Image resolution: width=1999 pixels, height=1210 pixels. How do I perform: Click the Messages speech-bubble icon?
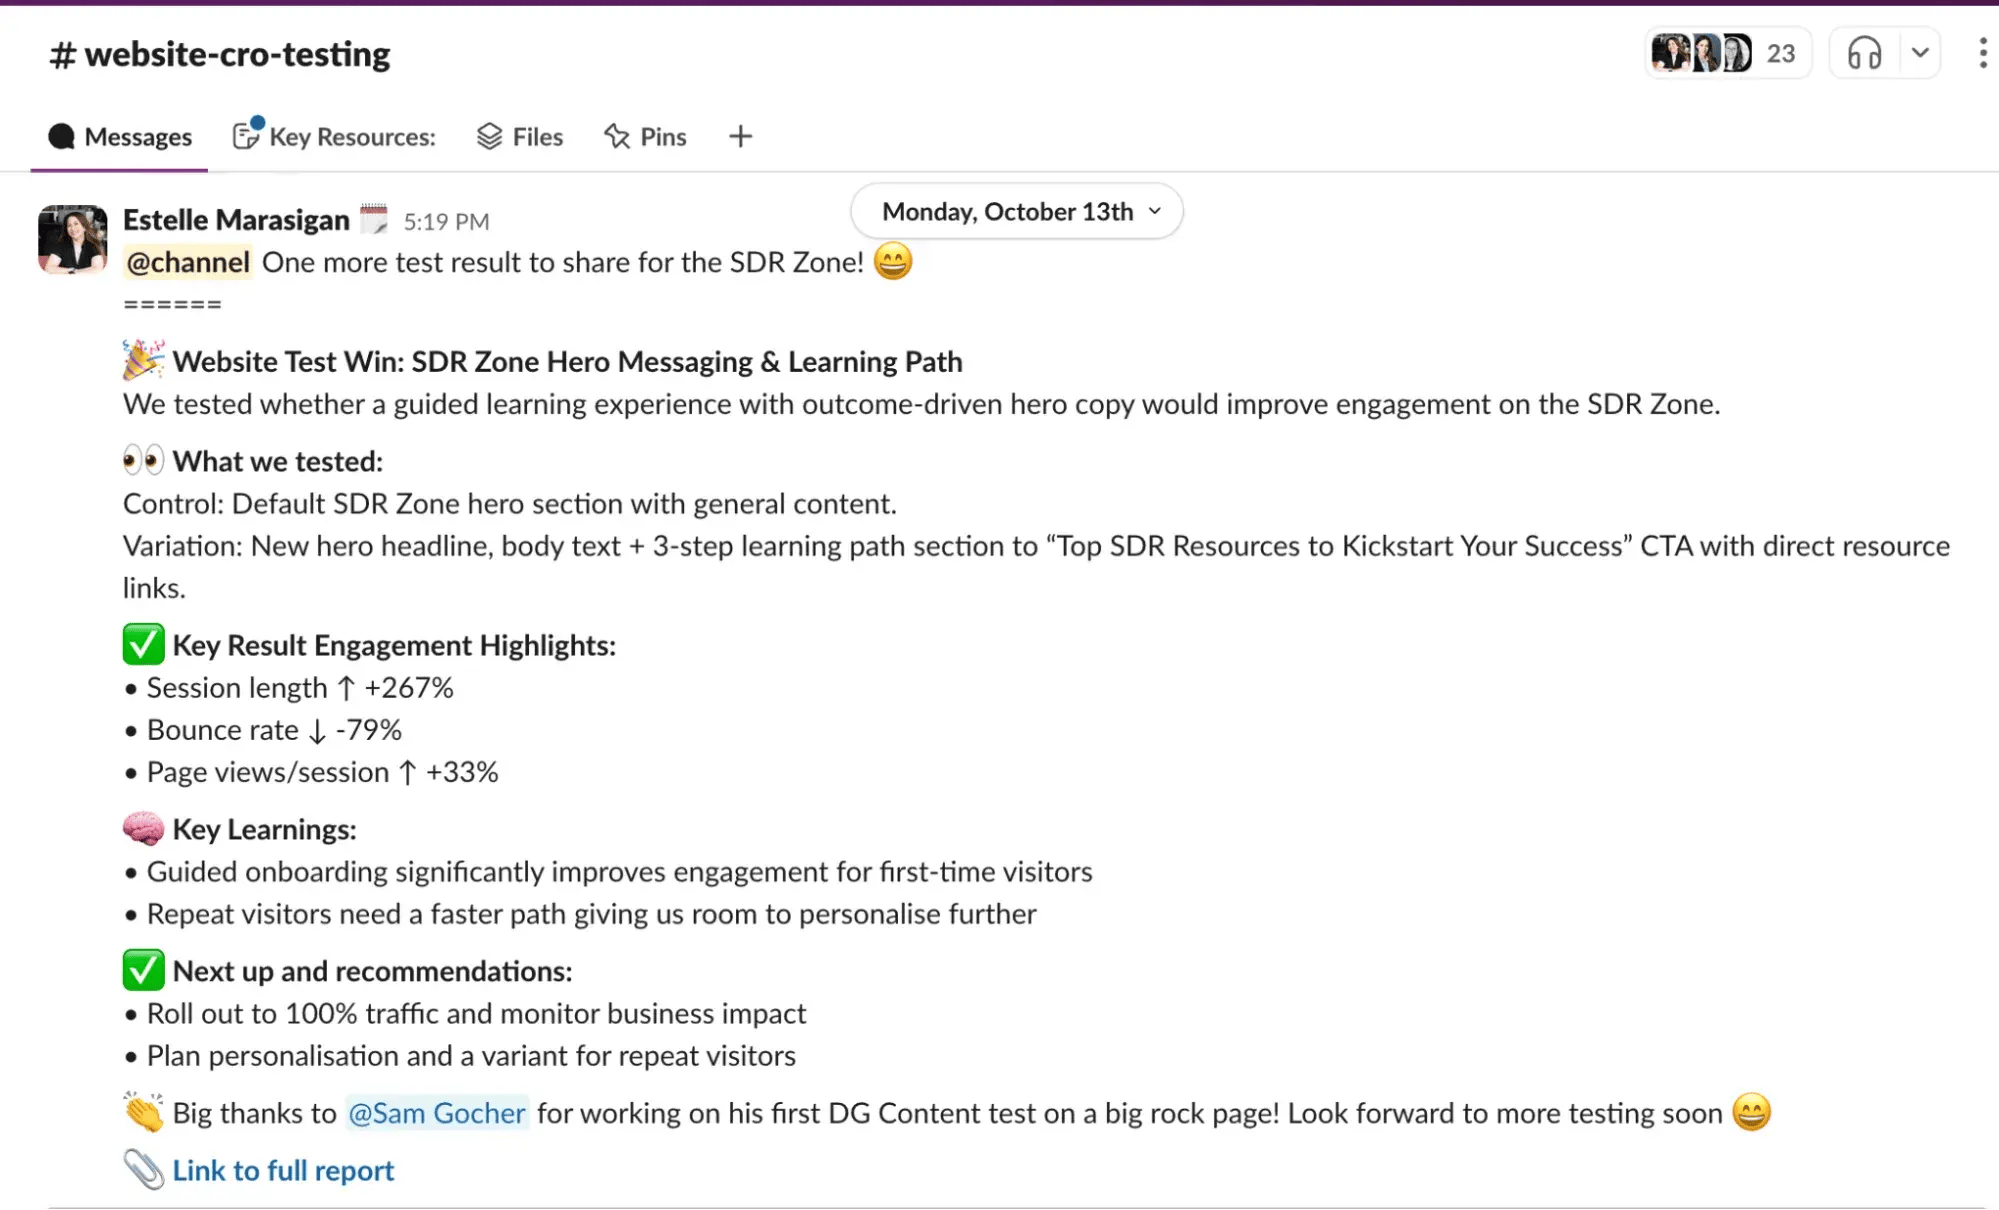point(61,136)
